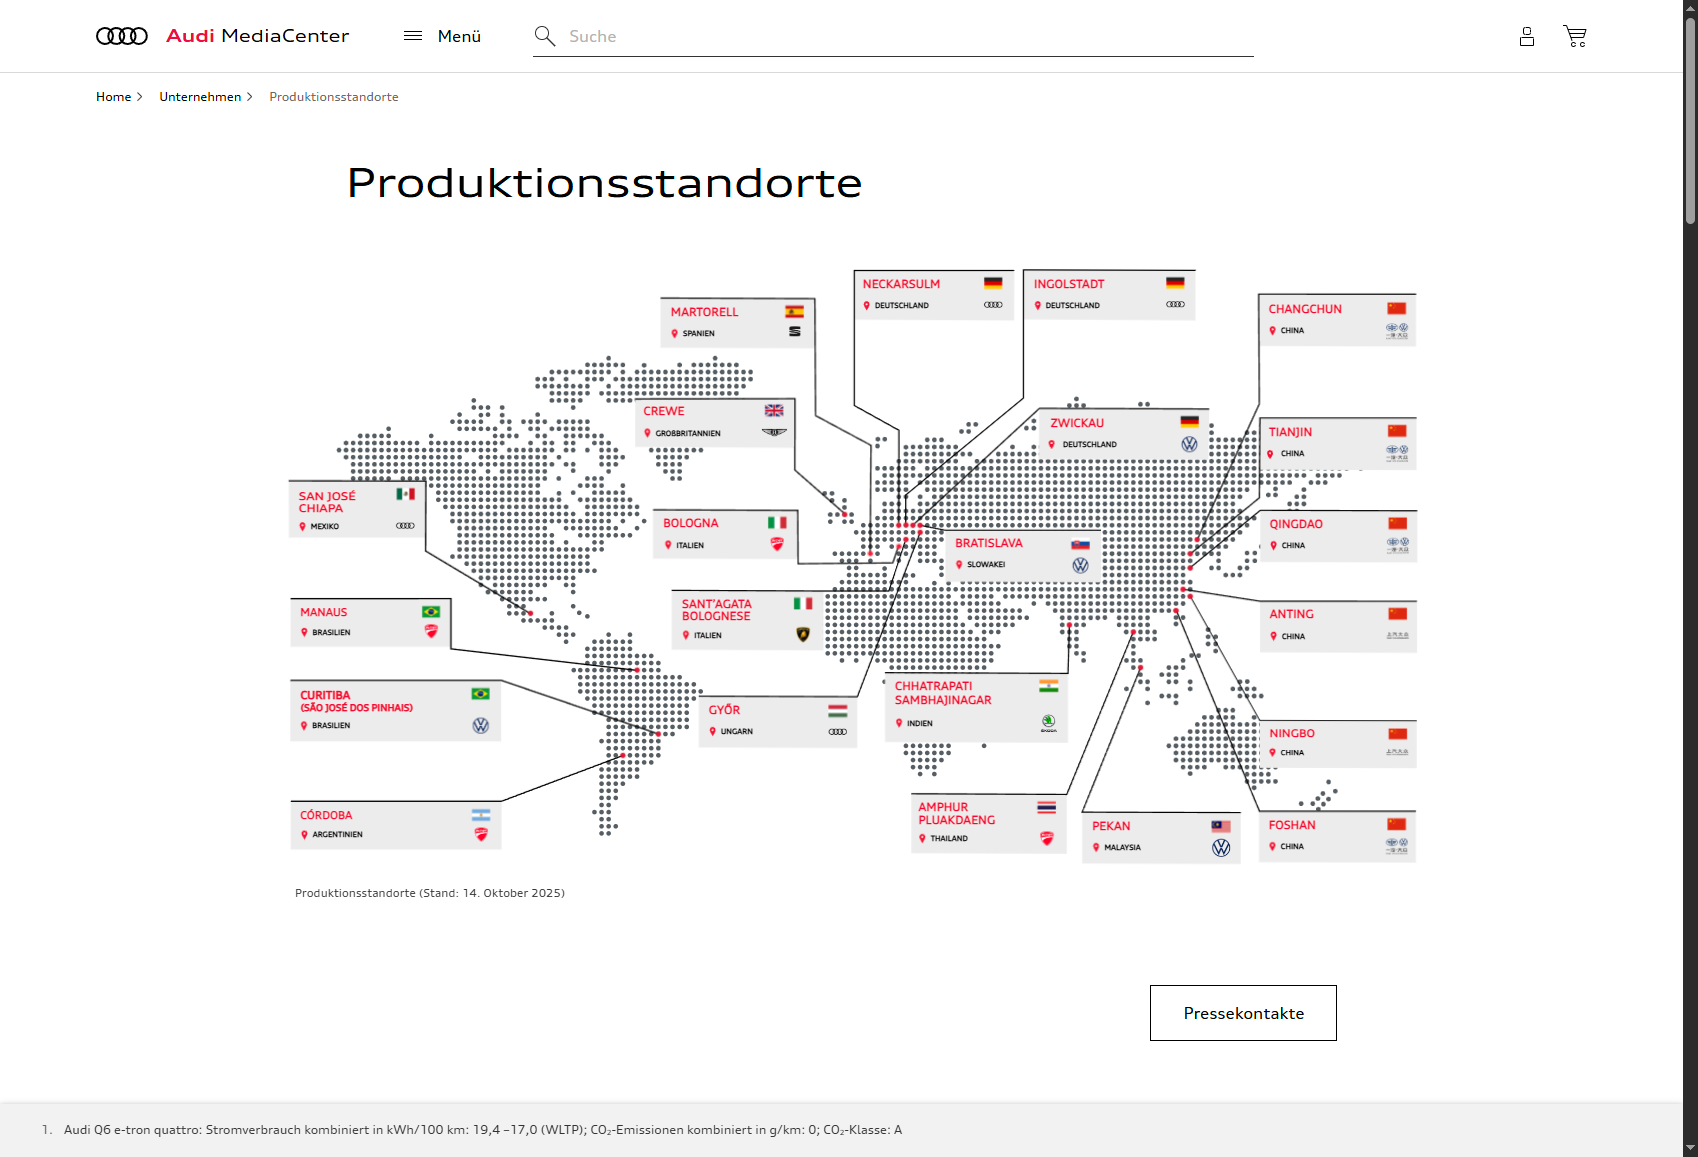Viewport: 1698px width, 1157px height.
Task: Click the page vertical scrollbar
Action: point(1690,600)
